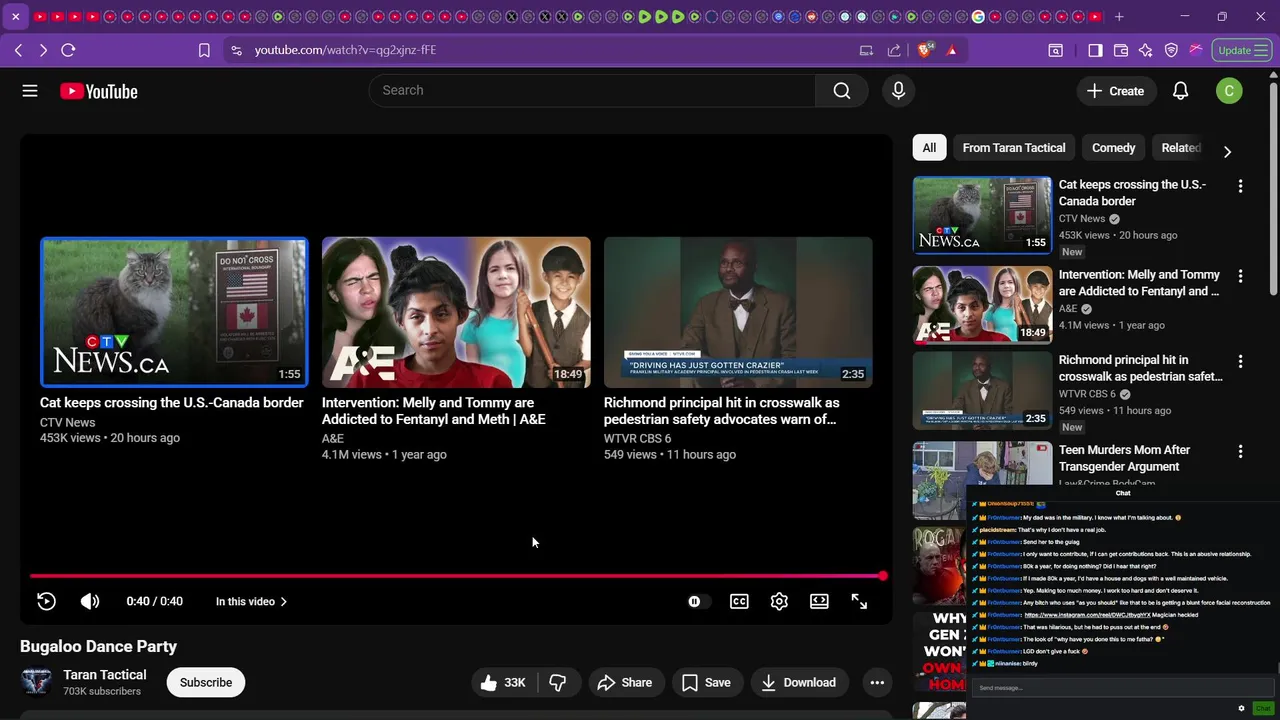This screenshot has width=1280, height=720.
Task: Select the Comedy filter chip
Action: click(1113, 148)
